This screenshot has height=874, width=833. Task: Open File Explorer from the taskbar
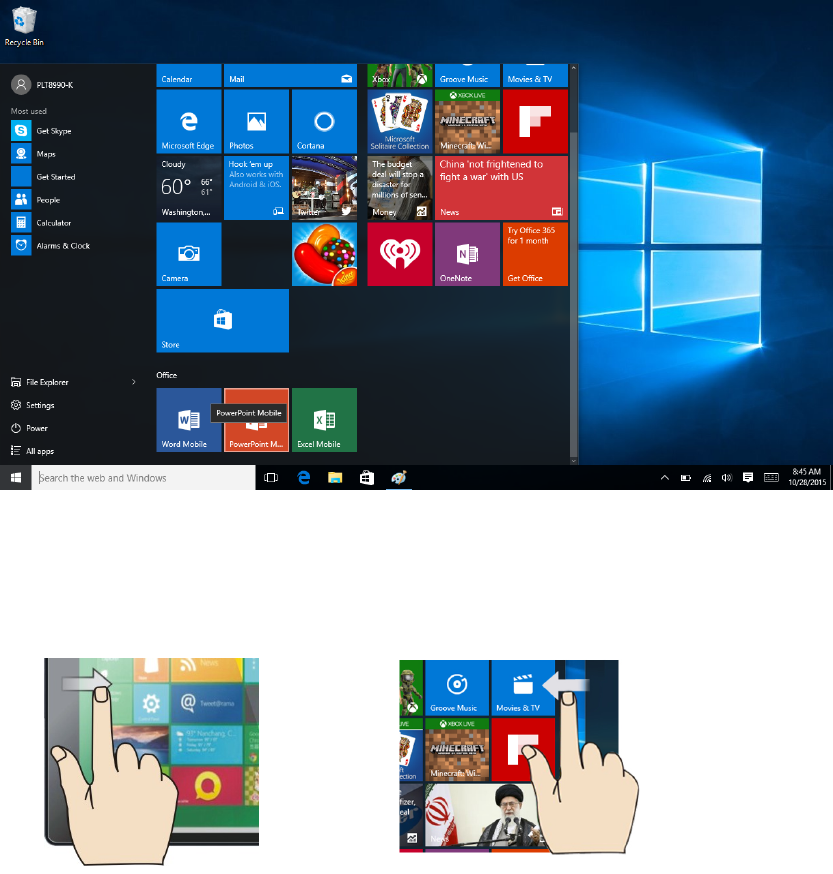tap(335, 478)
